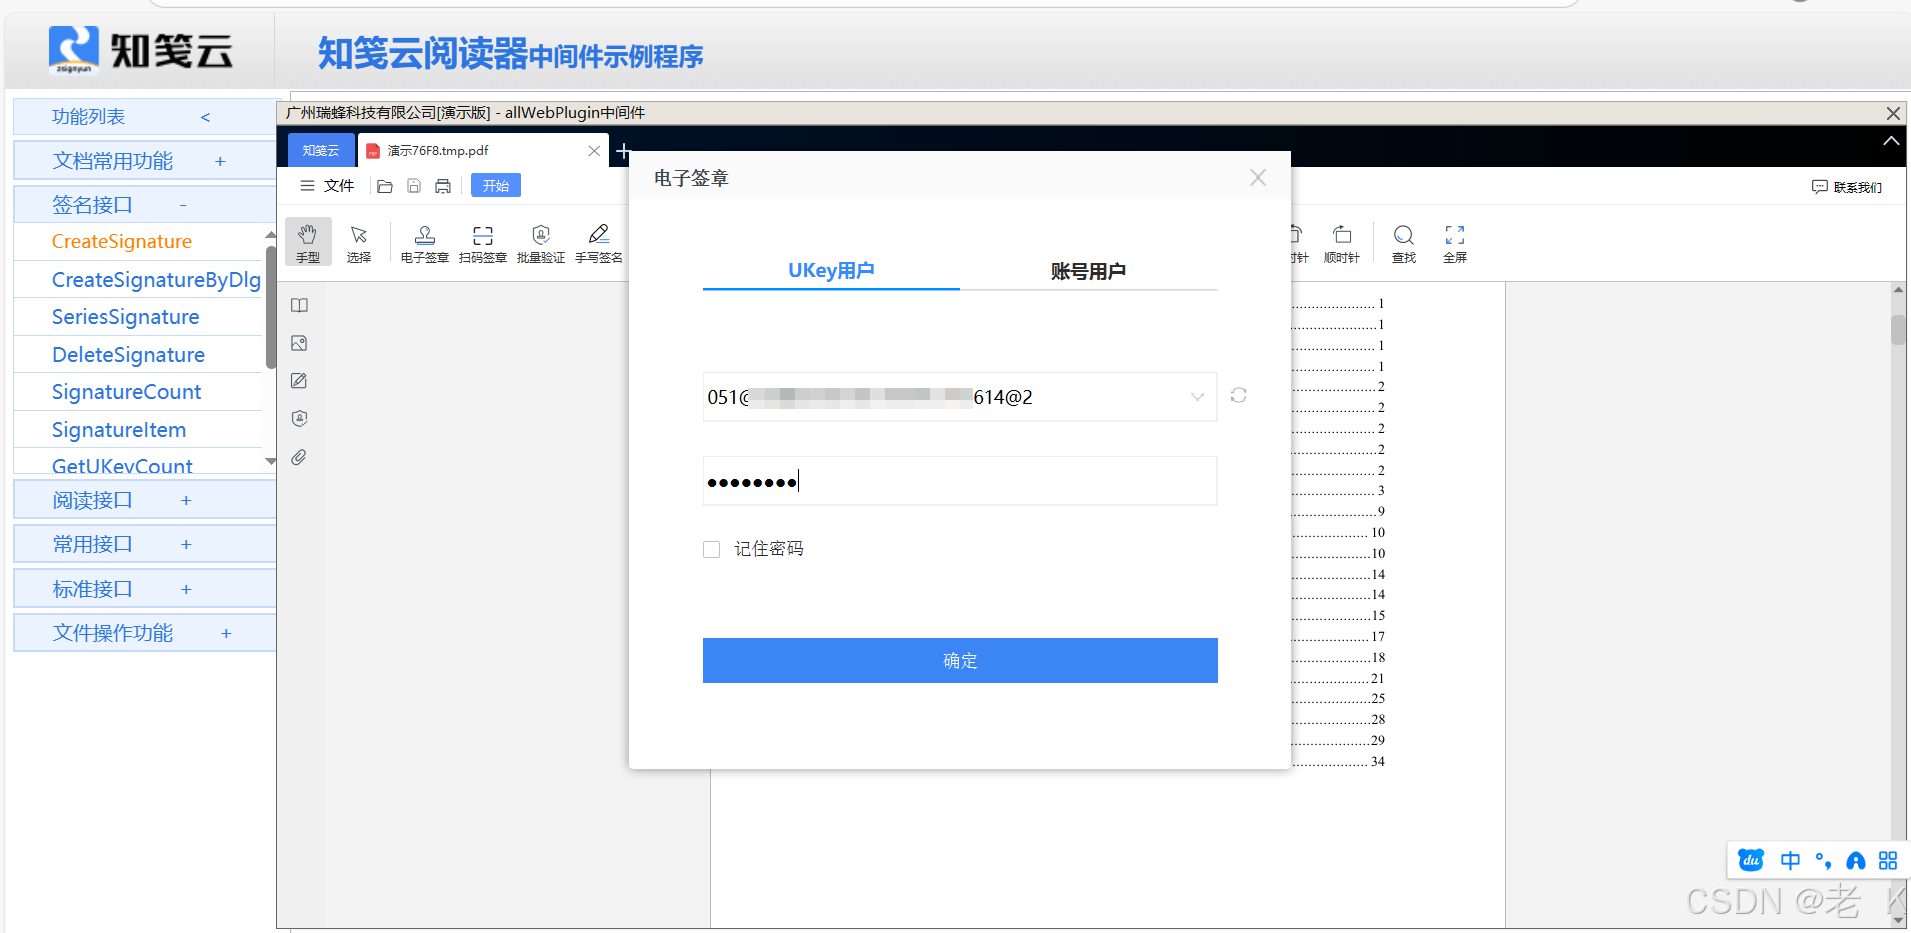Select the 开始 ribbon tab

coord(496,186)
